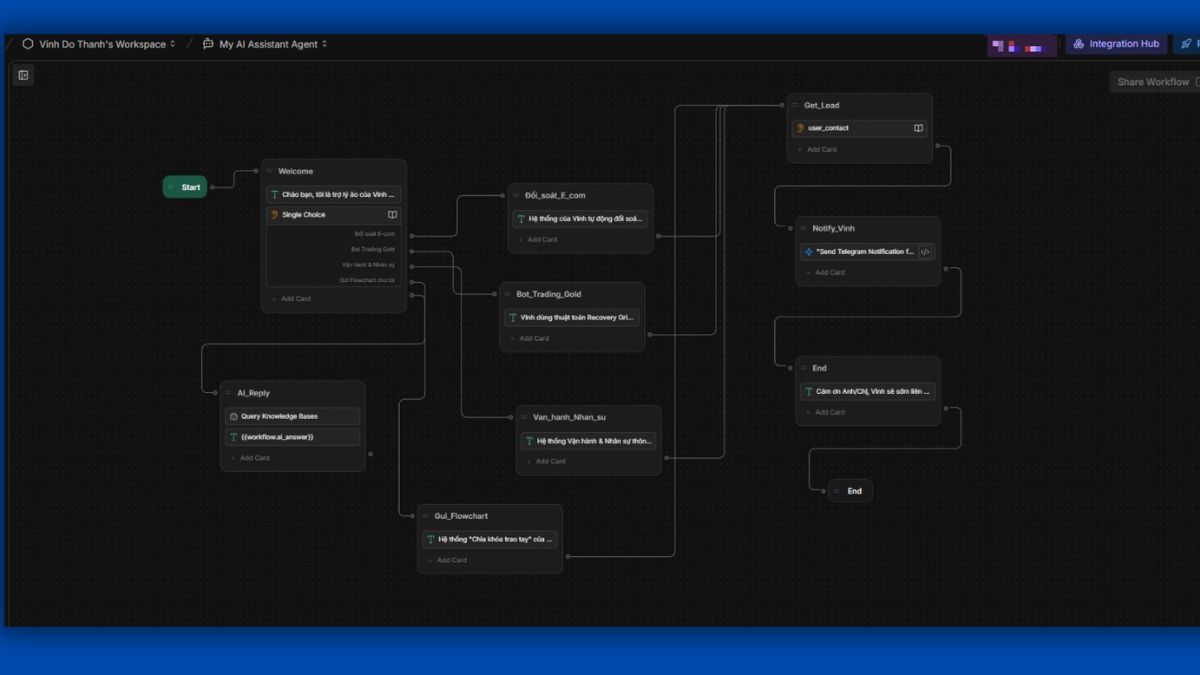Click the text icon on Gui_Flowchart card
Screen dimensions: 1200x675
[x=430, y=539]
